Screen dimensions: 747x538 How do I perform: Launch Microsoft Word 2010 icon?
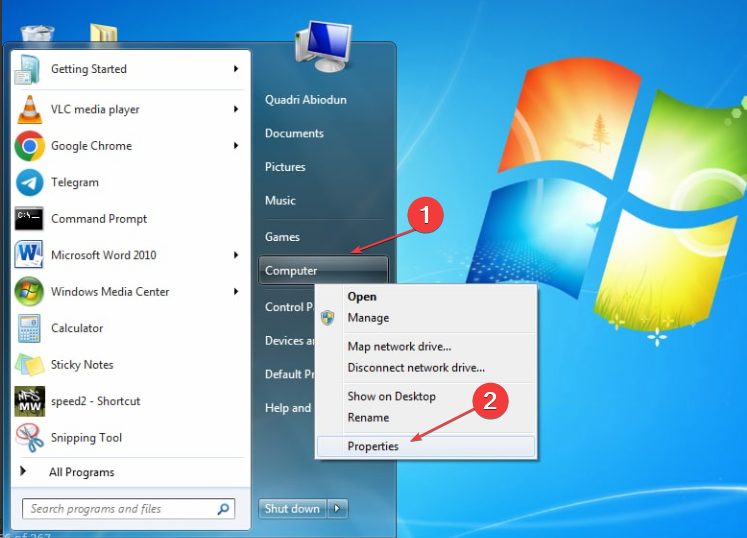pyautogui.click(x=29, y=255)
